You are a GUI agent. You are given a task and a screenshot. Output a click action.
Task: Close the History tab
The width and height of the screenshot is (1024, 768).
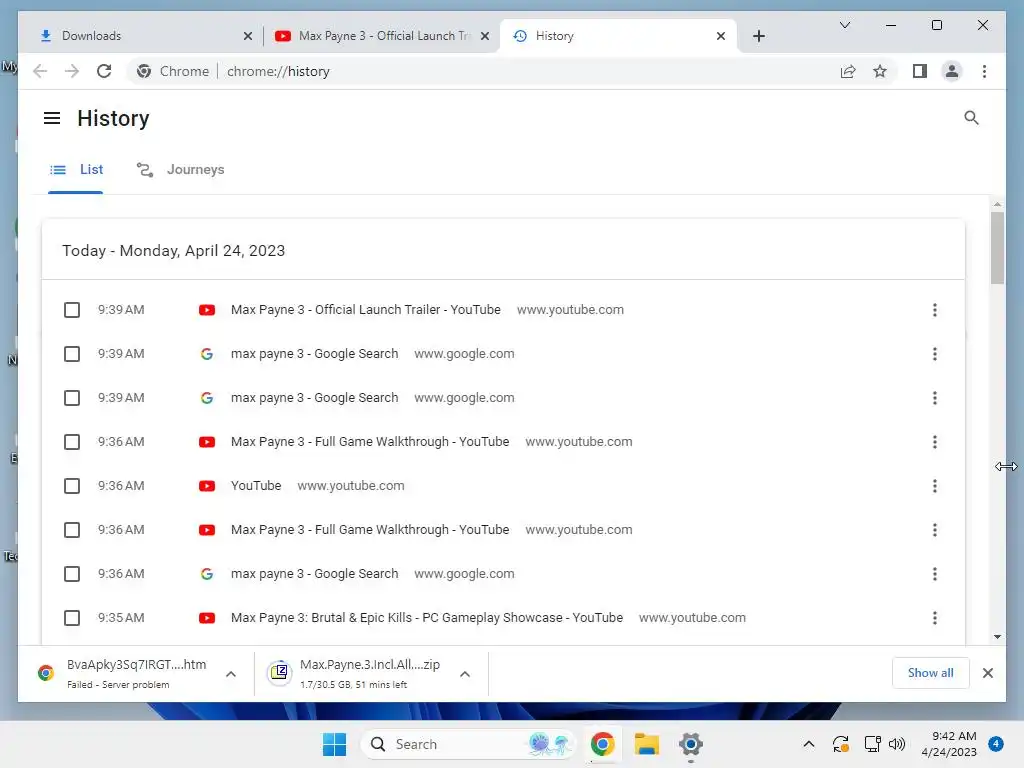click(x=720, y=36)
